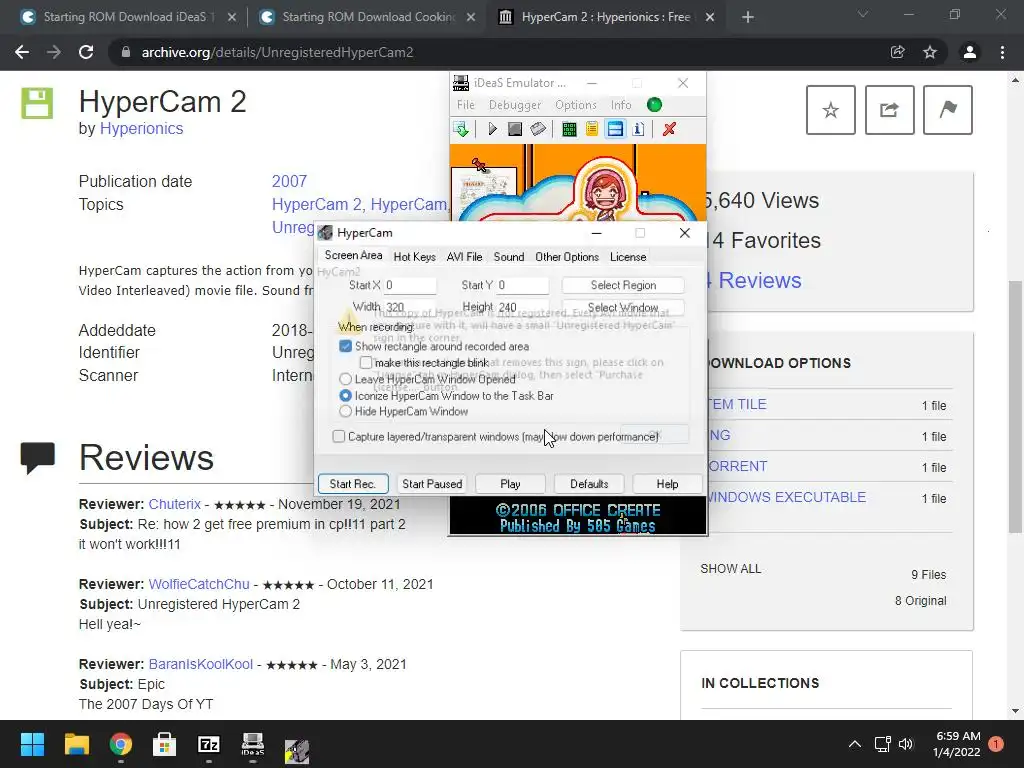Image resolution: width=1024 pixels, height=768 pixels.
Task: Open a new browser tab
Action: (748, 17)
